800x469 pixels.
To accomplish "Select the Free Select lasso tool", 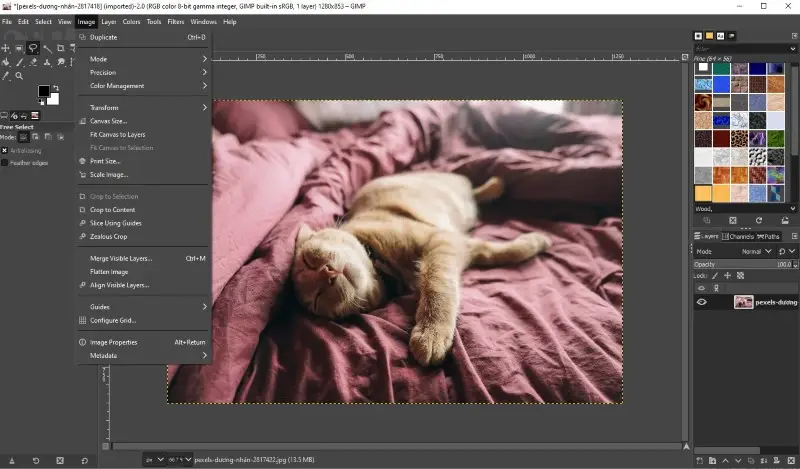I will point(33,47).
